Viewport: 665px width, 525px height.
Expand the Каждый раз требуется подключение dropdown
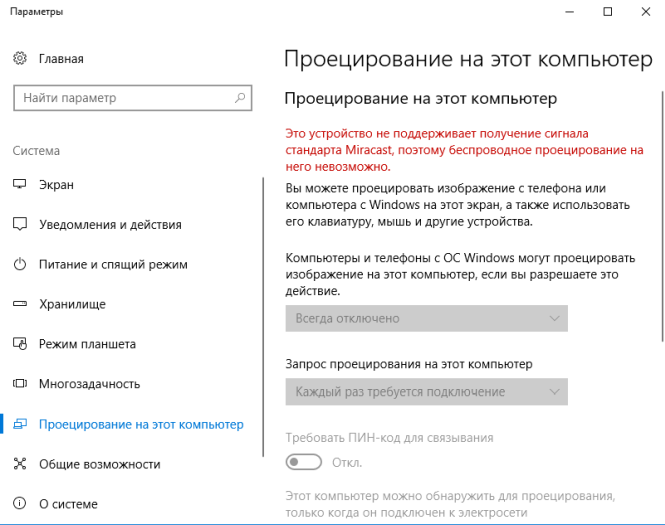426,391
